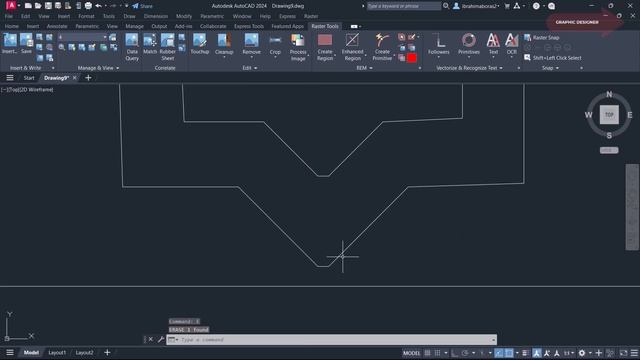Click the search magnifier icon in the title bar

[446, 6]
